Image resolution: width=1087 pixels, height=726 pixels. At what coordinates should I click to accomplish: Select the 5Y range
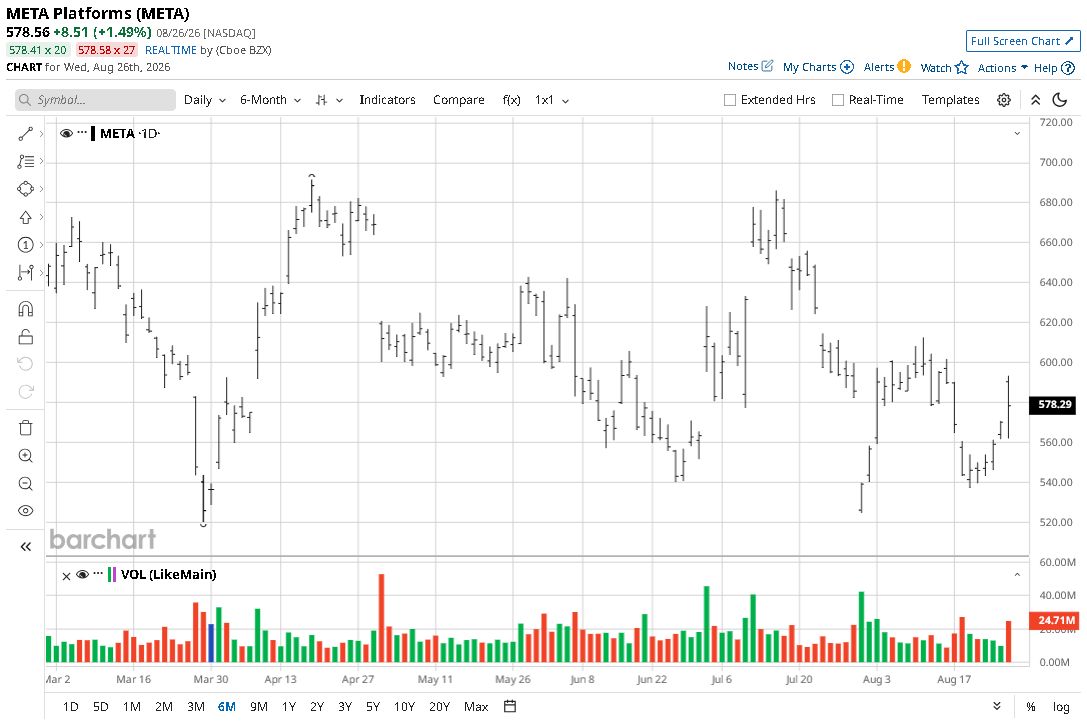point(373,707)
